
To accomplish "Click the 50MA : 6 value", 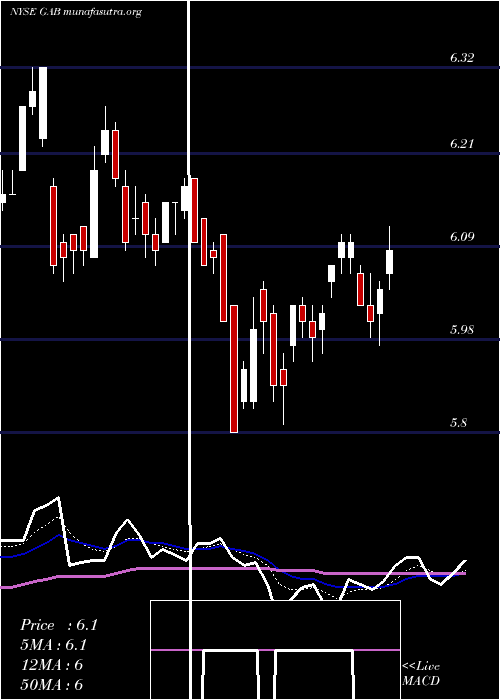I will click(x=51, y=684).
